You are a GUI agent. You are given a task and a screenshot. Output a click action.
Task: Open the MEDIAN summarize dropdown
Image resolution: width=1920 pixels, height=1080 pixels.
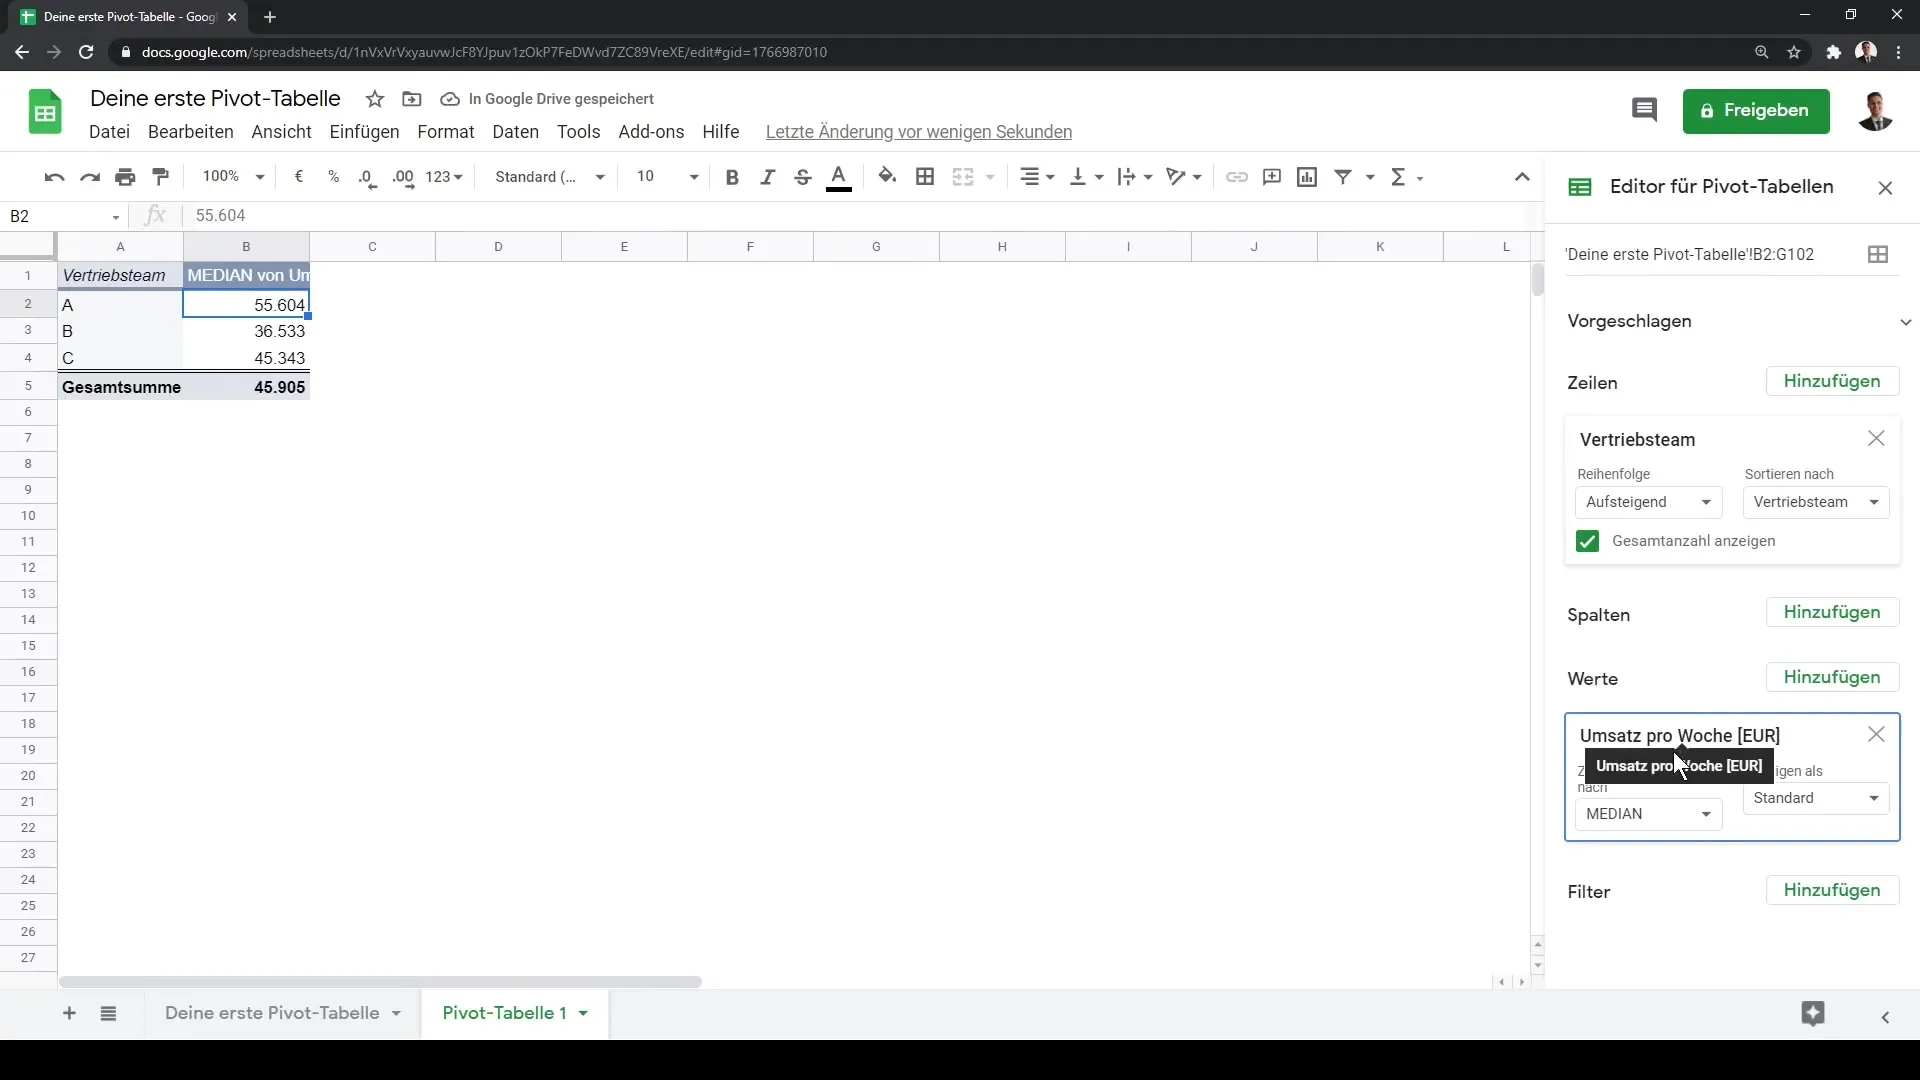tap(1648, 814)
